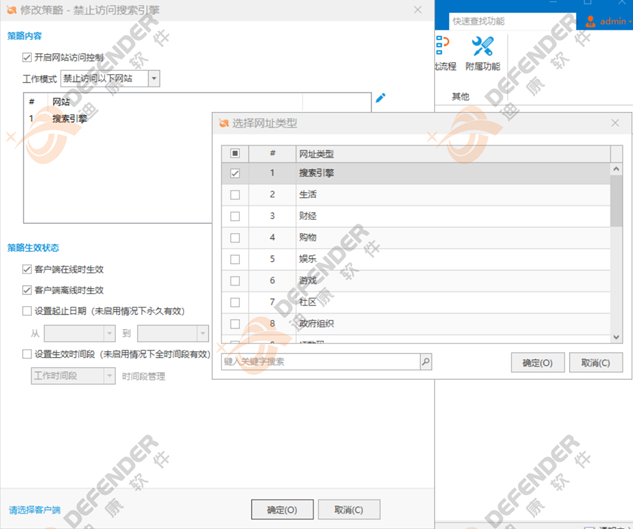Viewport: 633px width, 529px height.
Task: Enable 设置起止日期 checkbox
Action: tap(27, 311)
